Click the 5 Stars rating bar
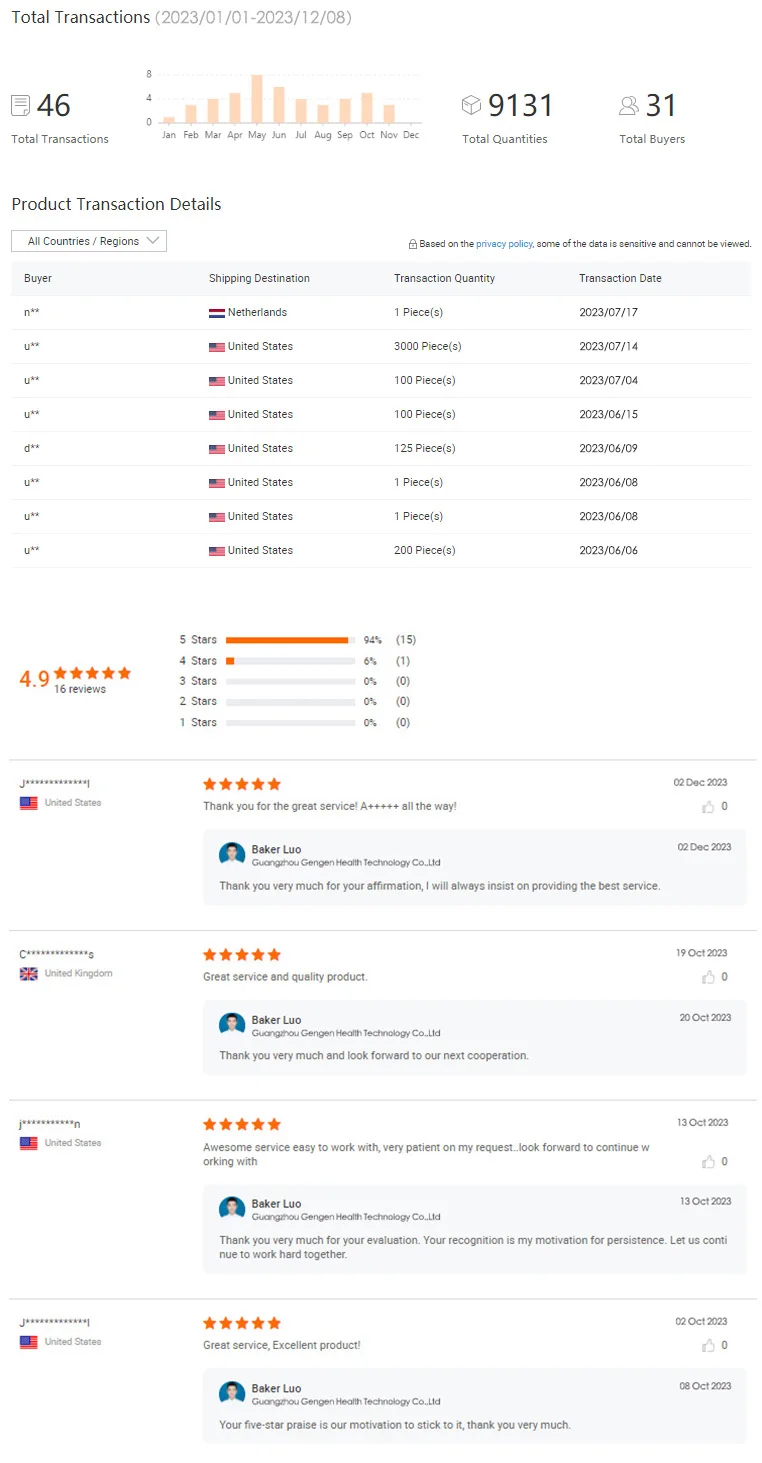 pyautogui.click(x=290, y=640)
